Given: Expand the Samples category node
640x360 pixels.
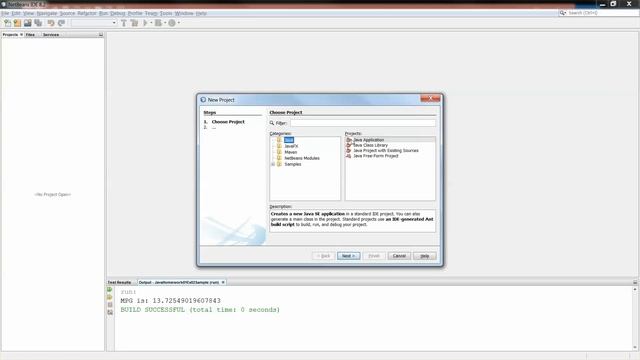Looking at the screenshot, I should 273,164.
